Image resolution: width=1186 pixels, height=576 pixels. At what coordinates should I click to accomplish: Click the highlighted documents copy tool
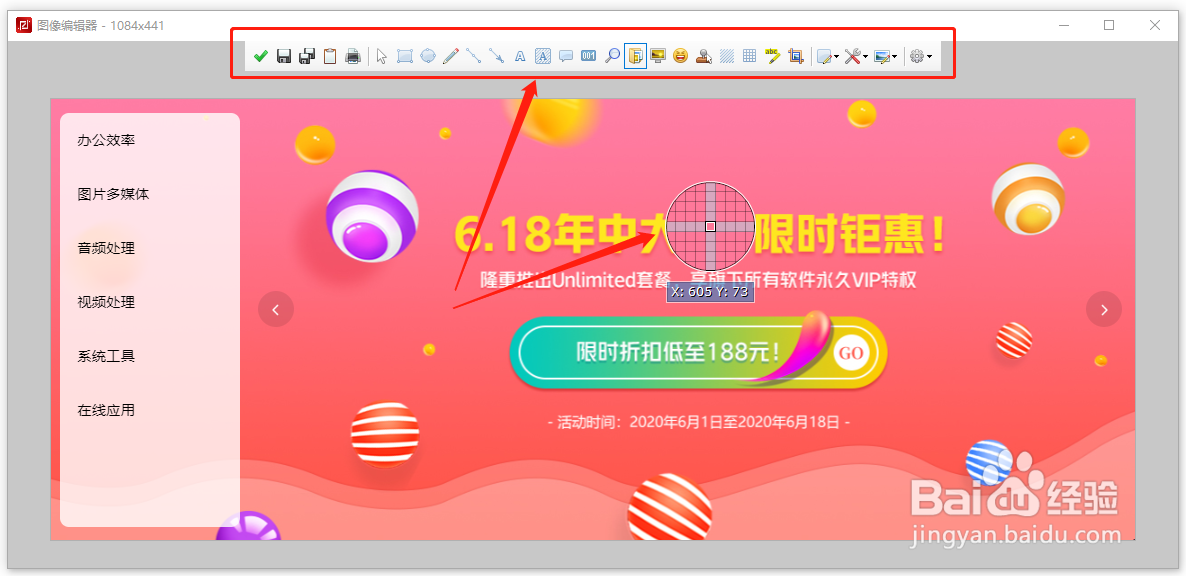coord(635,56)
